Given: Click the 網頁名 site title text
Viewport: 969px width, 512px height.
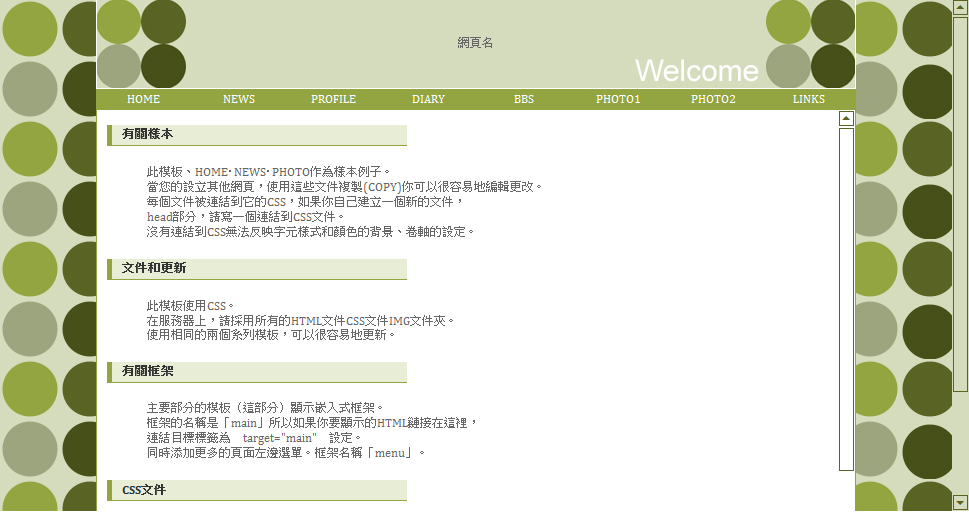Looking at the screenshot, I should tap(475, 43).
